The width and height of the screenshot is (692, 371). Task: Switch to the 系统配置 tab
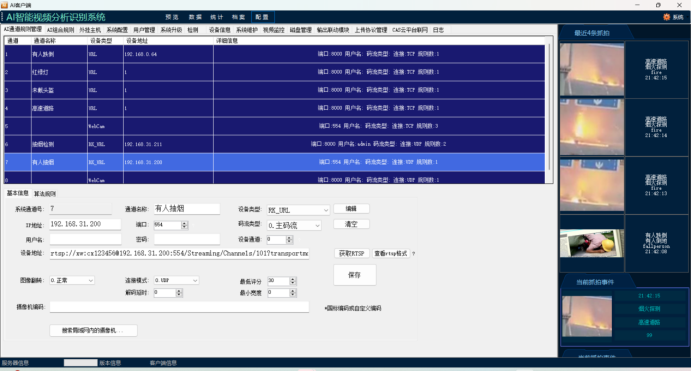(117, 30)
